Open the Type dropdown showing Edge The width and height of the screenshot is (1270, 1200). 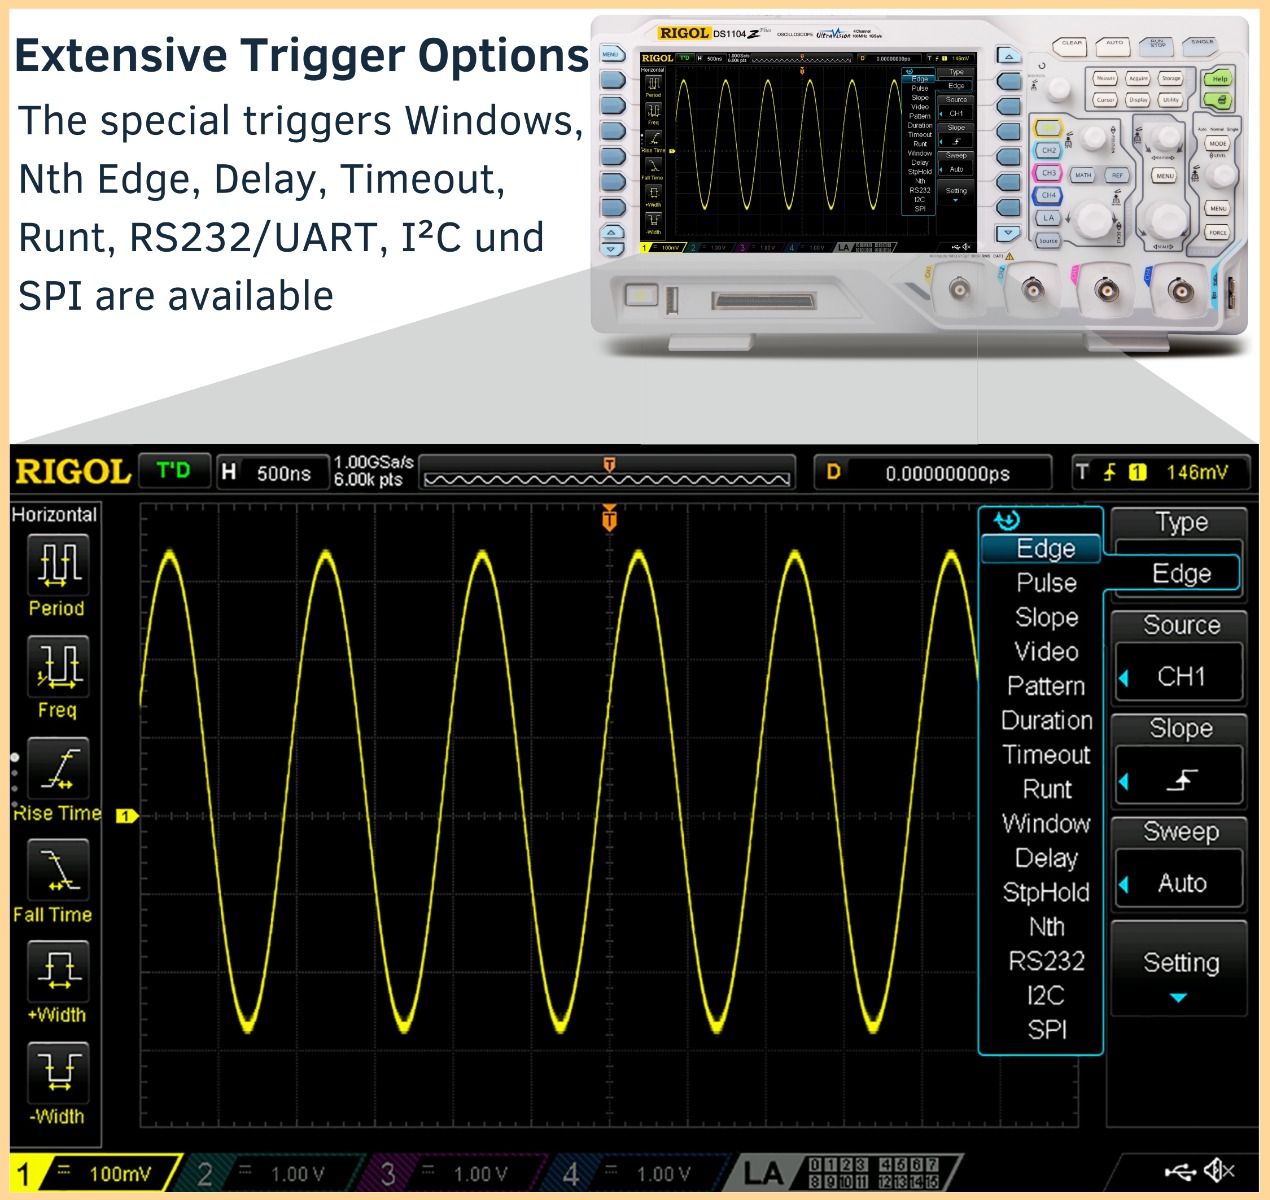pyautogui.click(x=1178, y=573)
